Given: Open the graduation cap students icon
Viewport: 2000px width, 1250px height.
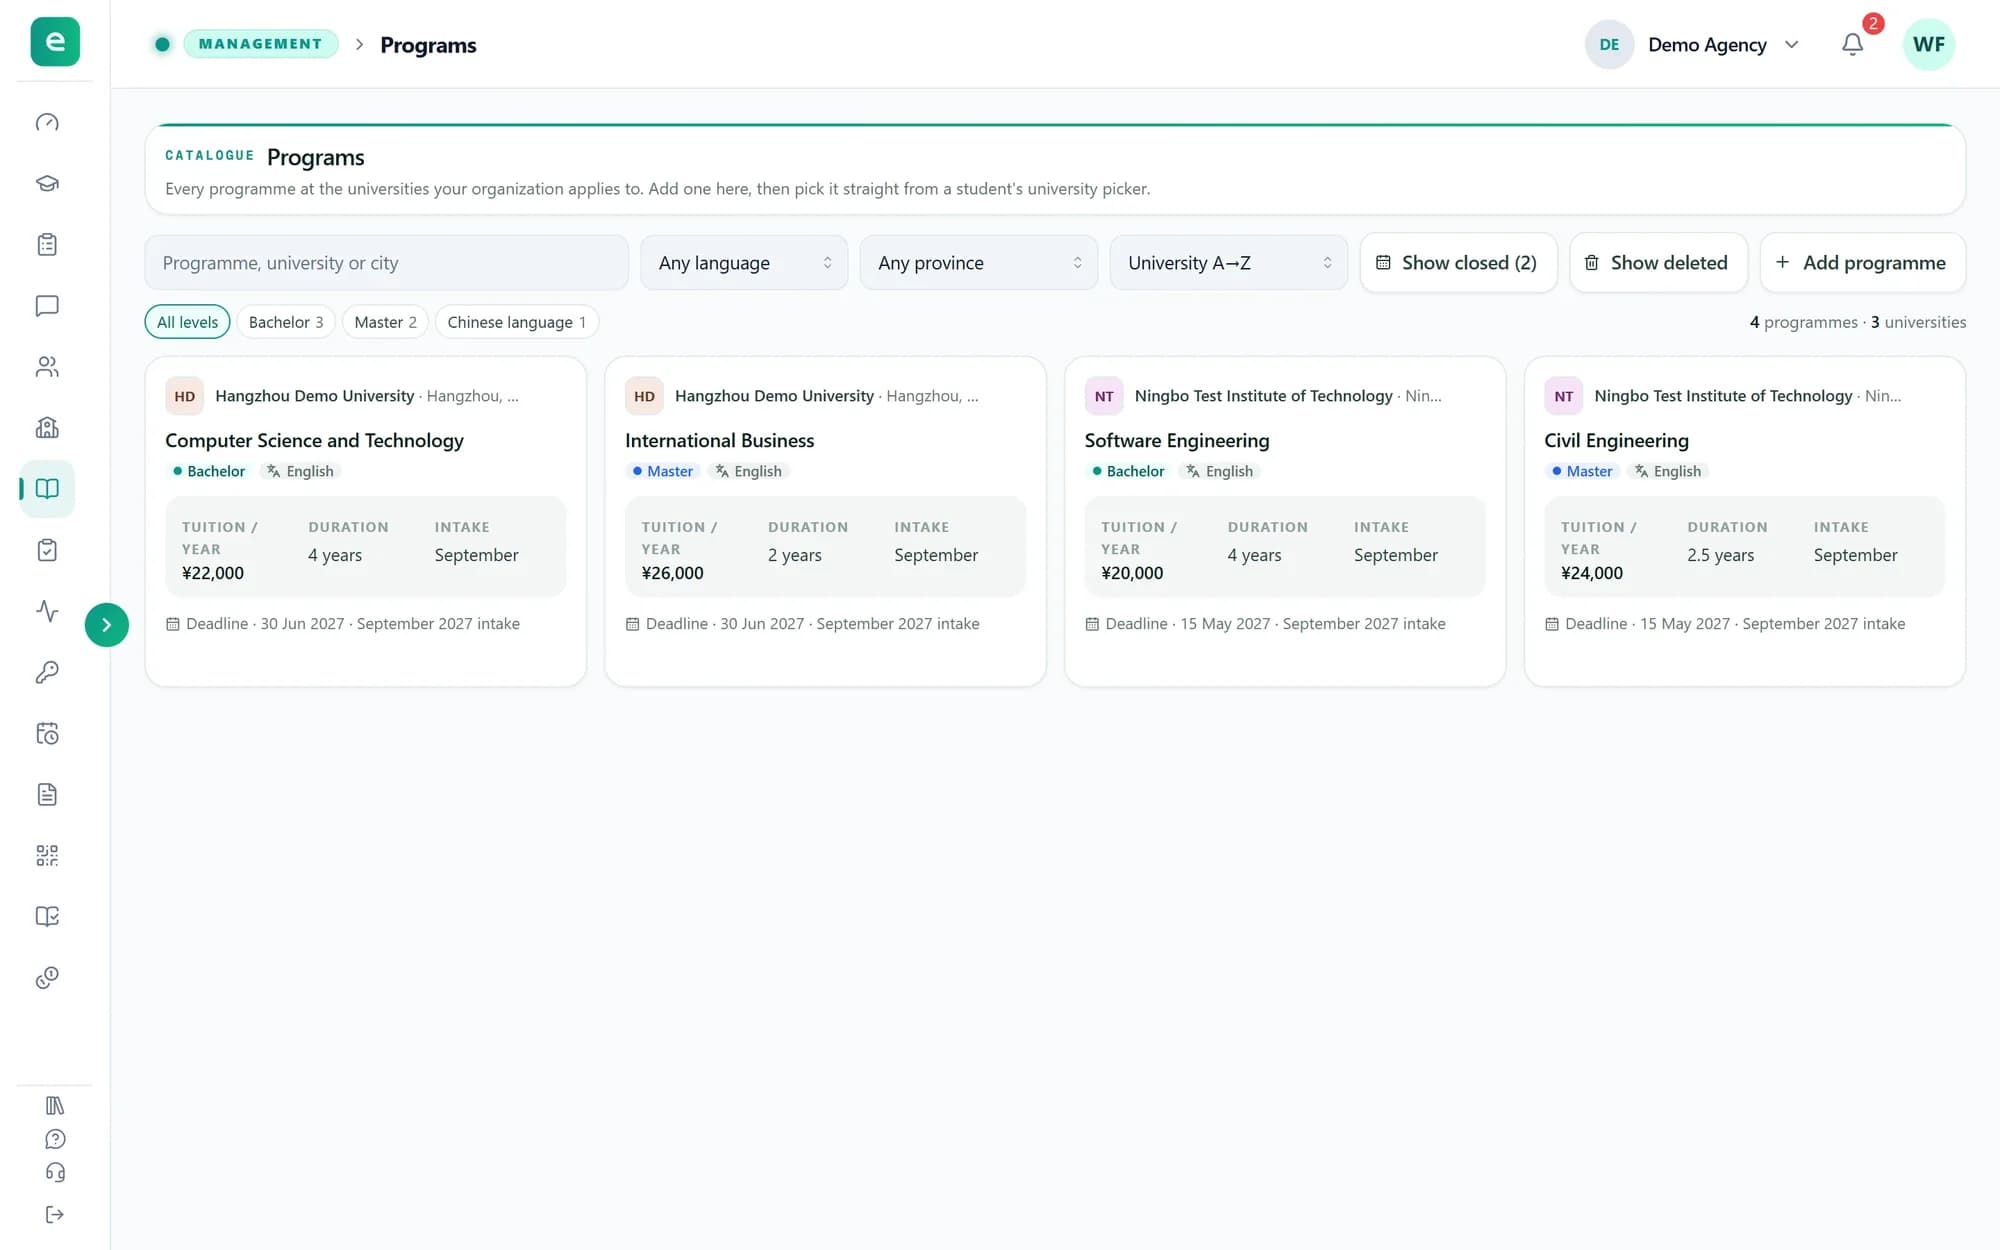Looking at the screenshot, I should click(47, 183).
